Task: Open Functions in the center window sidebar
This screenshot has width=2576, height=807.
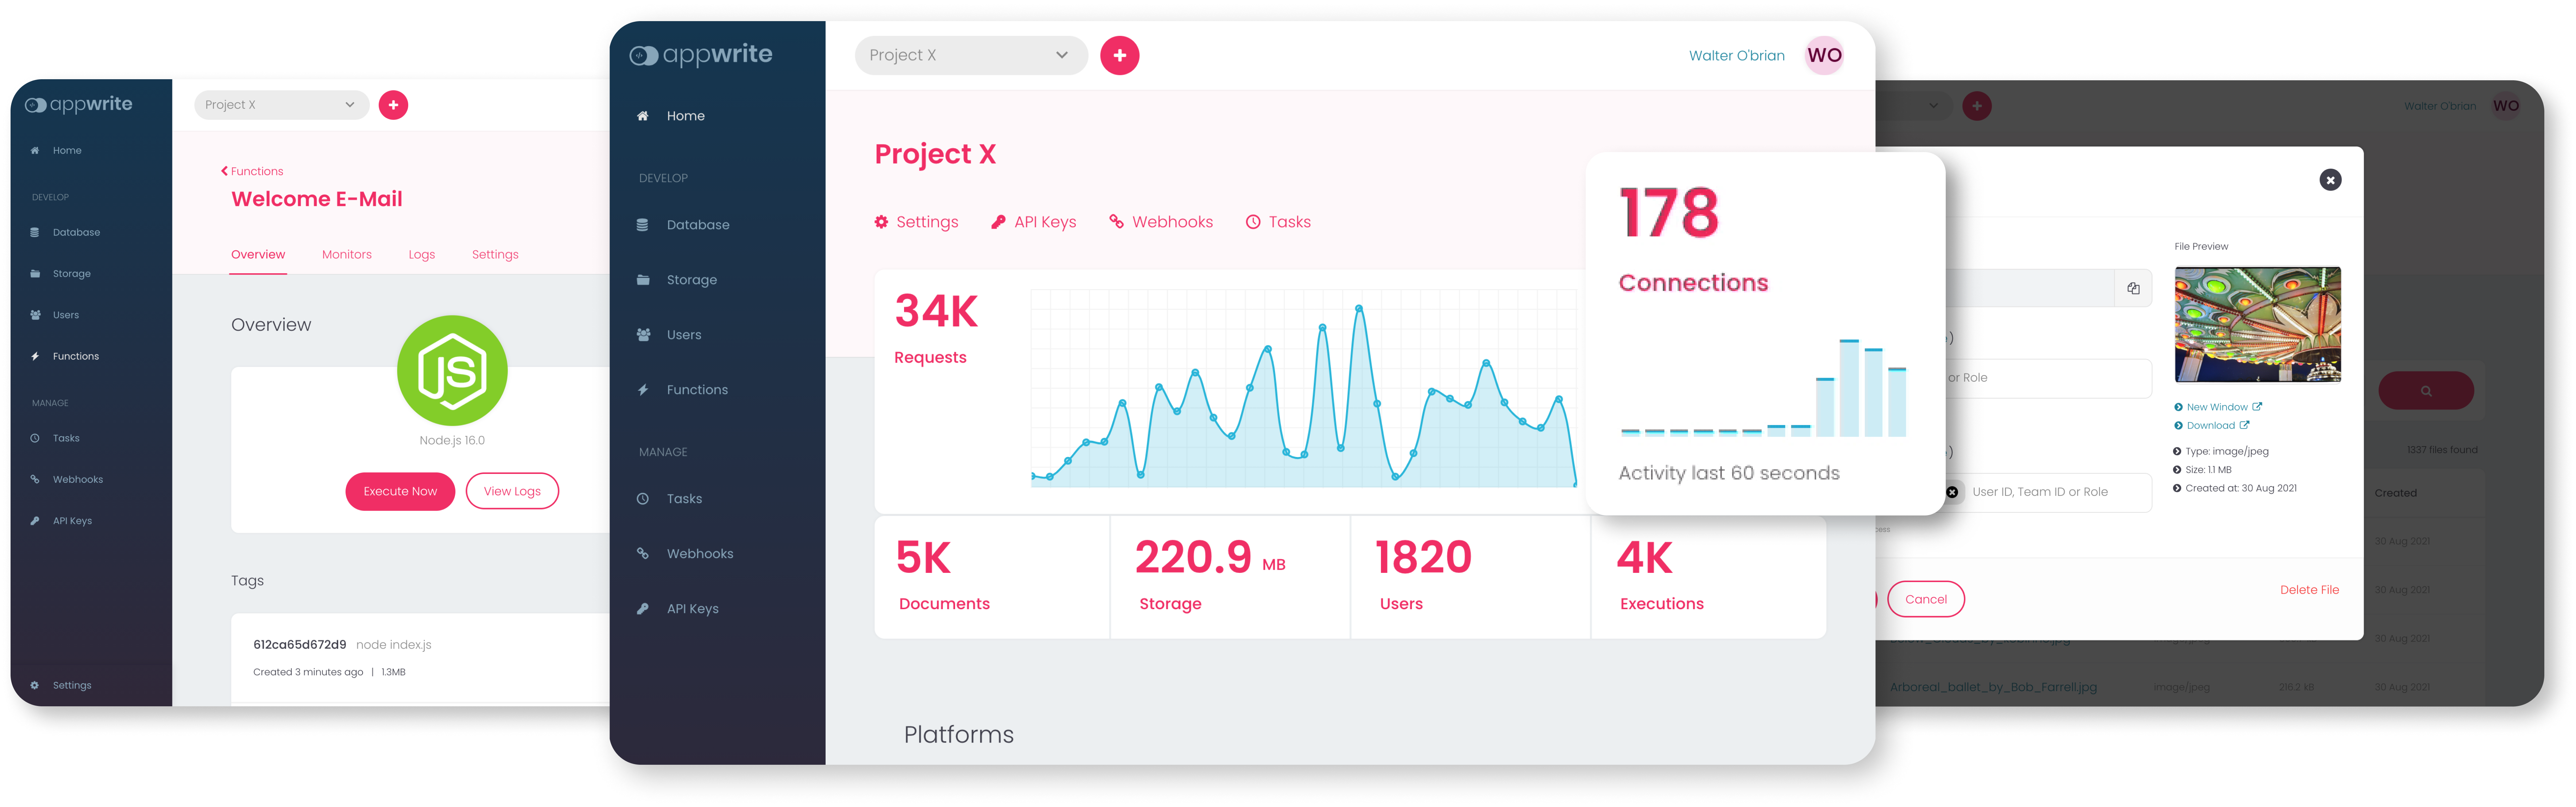Action: [697, 390]
